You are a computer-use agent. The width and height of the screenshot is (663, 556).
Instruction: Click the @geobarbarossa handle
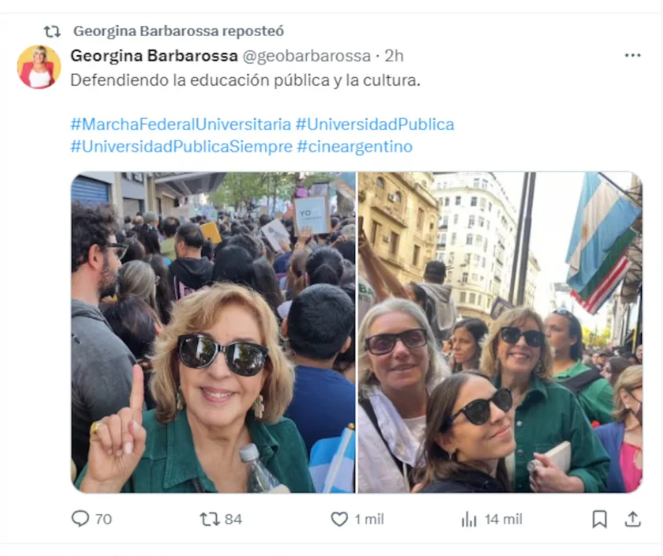(306, 55)
